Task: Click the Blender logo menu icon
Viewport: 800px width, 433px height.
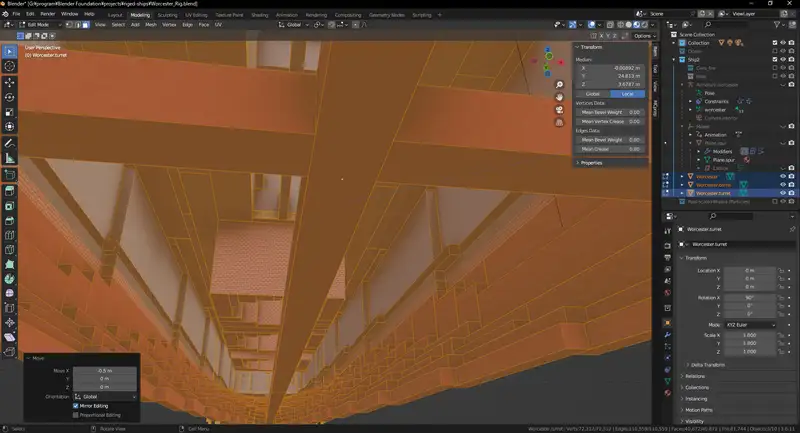Action: pos(5,14)
